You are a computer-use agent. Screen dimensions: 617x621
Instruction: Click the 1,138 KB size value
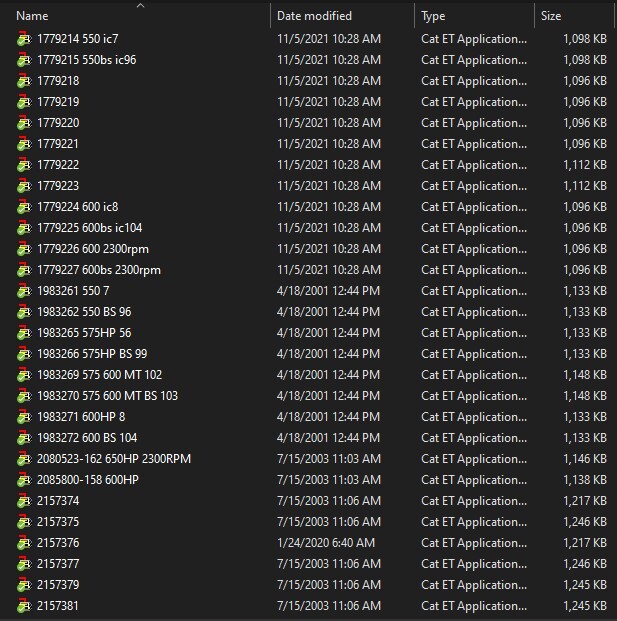[x=585, y=480]
